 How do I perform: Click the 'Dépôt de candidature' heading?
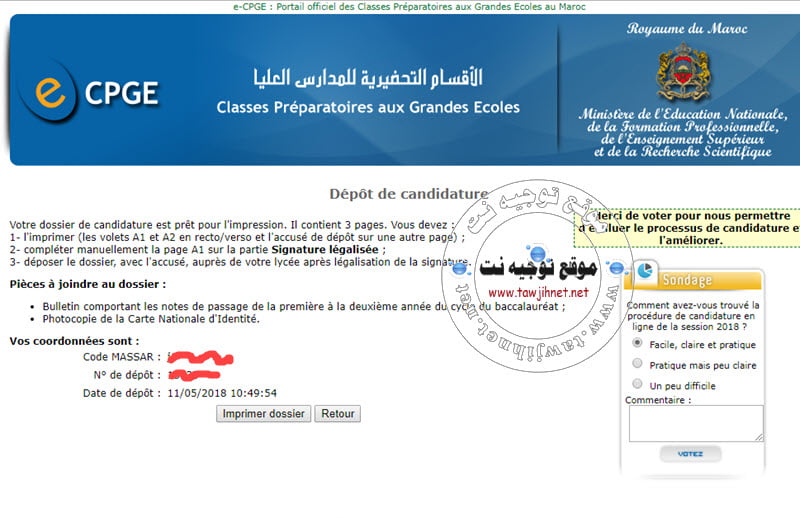[x=409, y=194]
